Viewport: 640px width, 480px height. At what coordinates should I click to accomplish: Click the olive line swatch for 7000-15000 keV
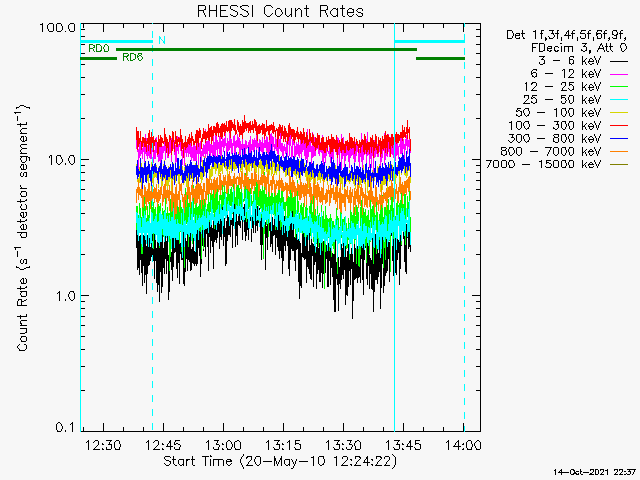pos(619,164)
